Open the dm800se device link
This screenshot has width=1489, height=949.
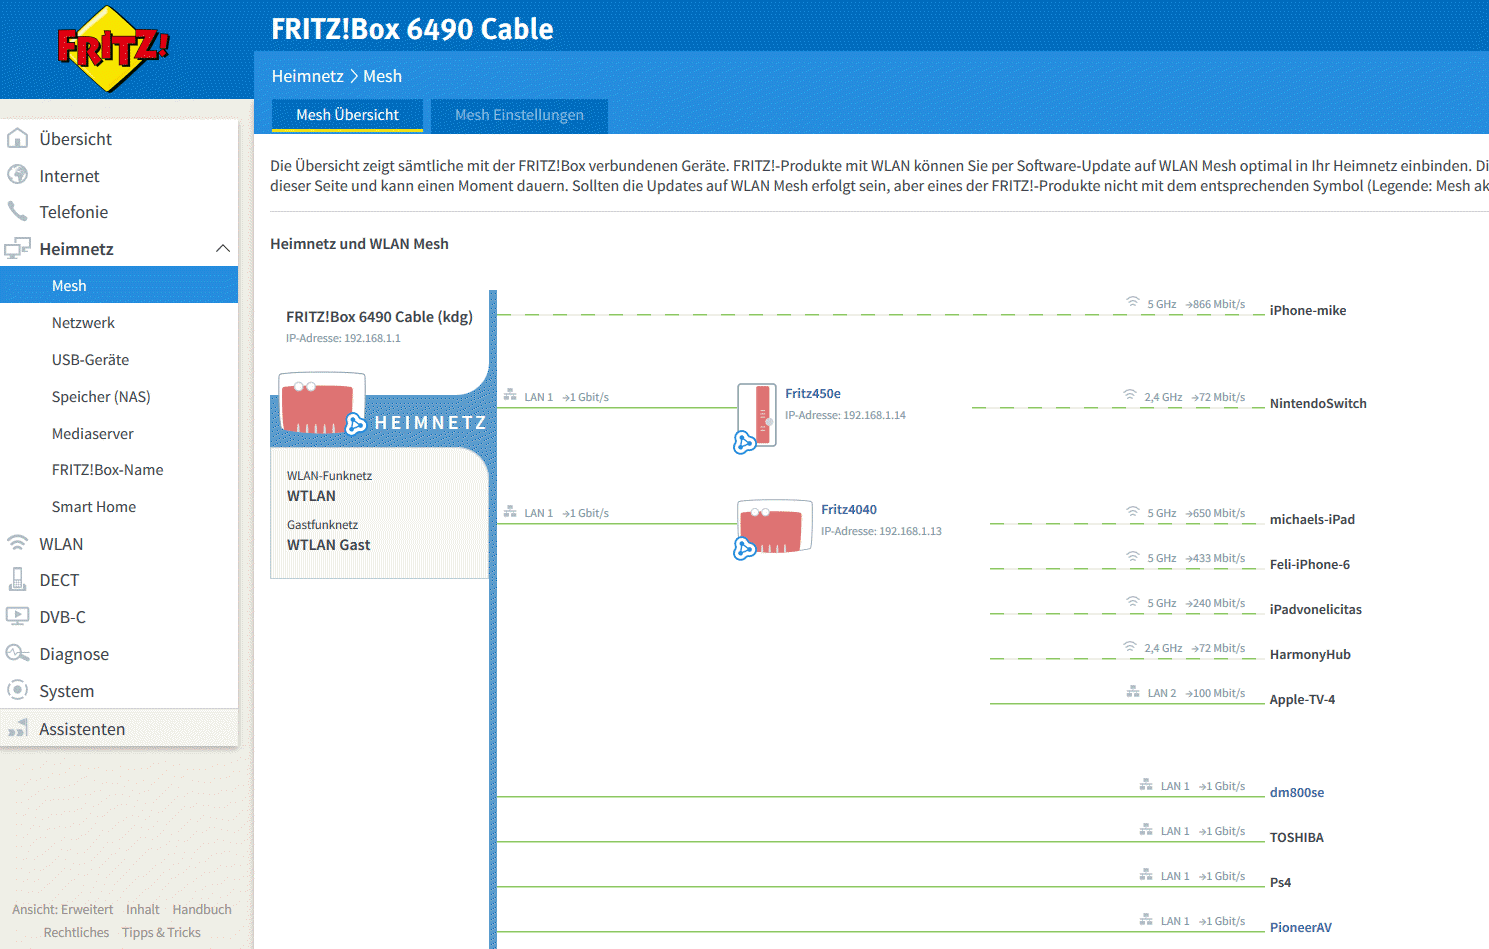coord(1297,792)
